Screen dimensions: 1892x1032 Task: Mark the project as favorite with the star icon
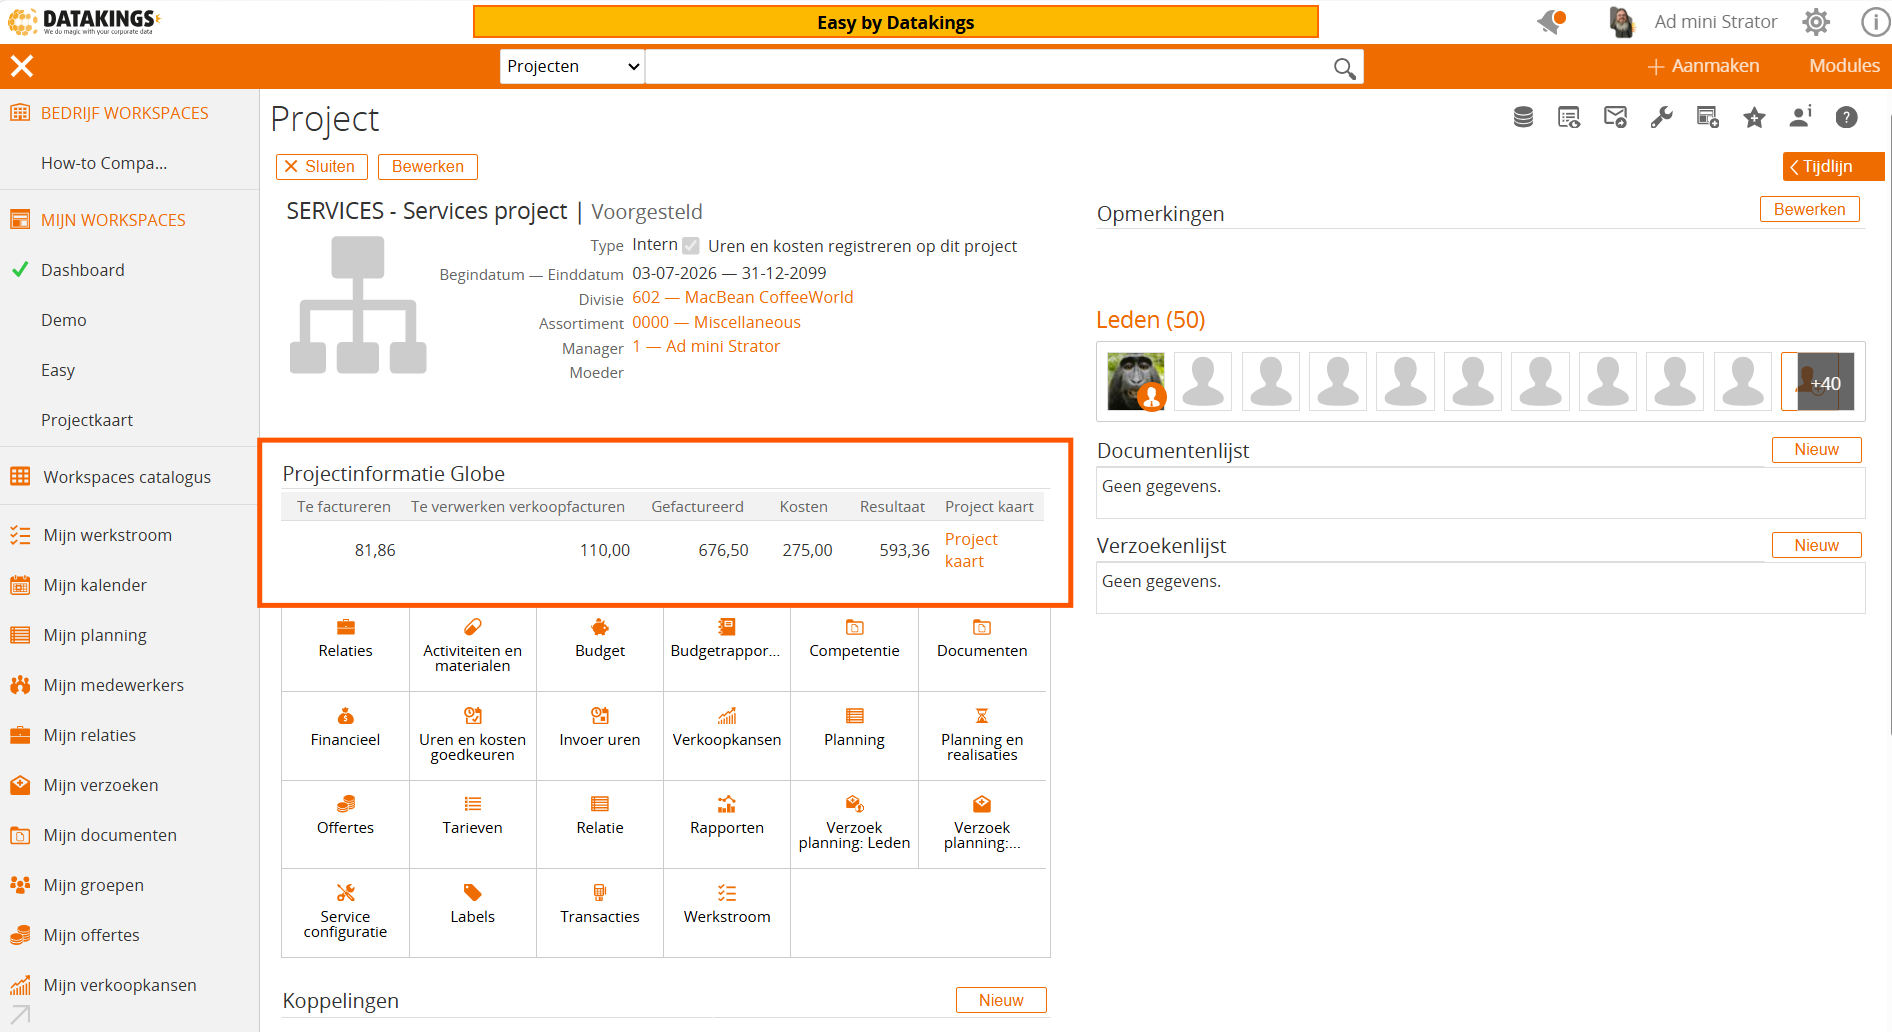1754,118
